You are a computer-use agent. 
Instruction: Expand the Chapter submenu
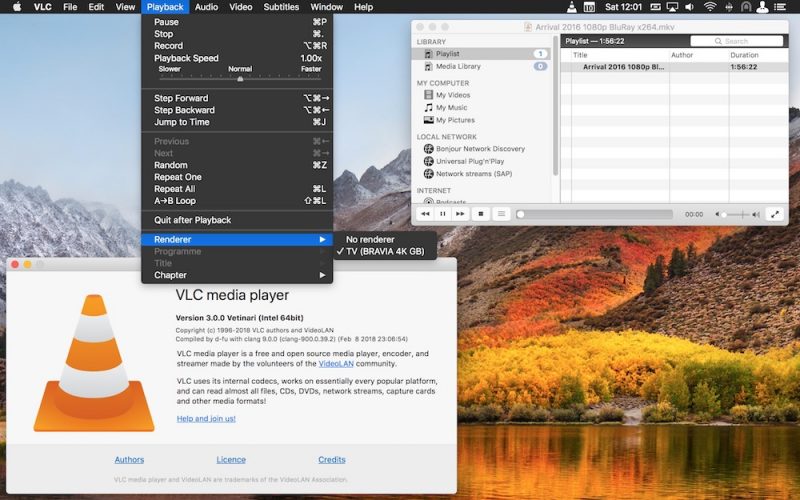point(237,275)
